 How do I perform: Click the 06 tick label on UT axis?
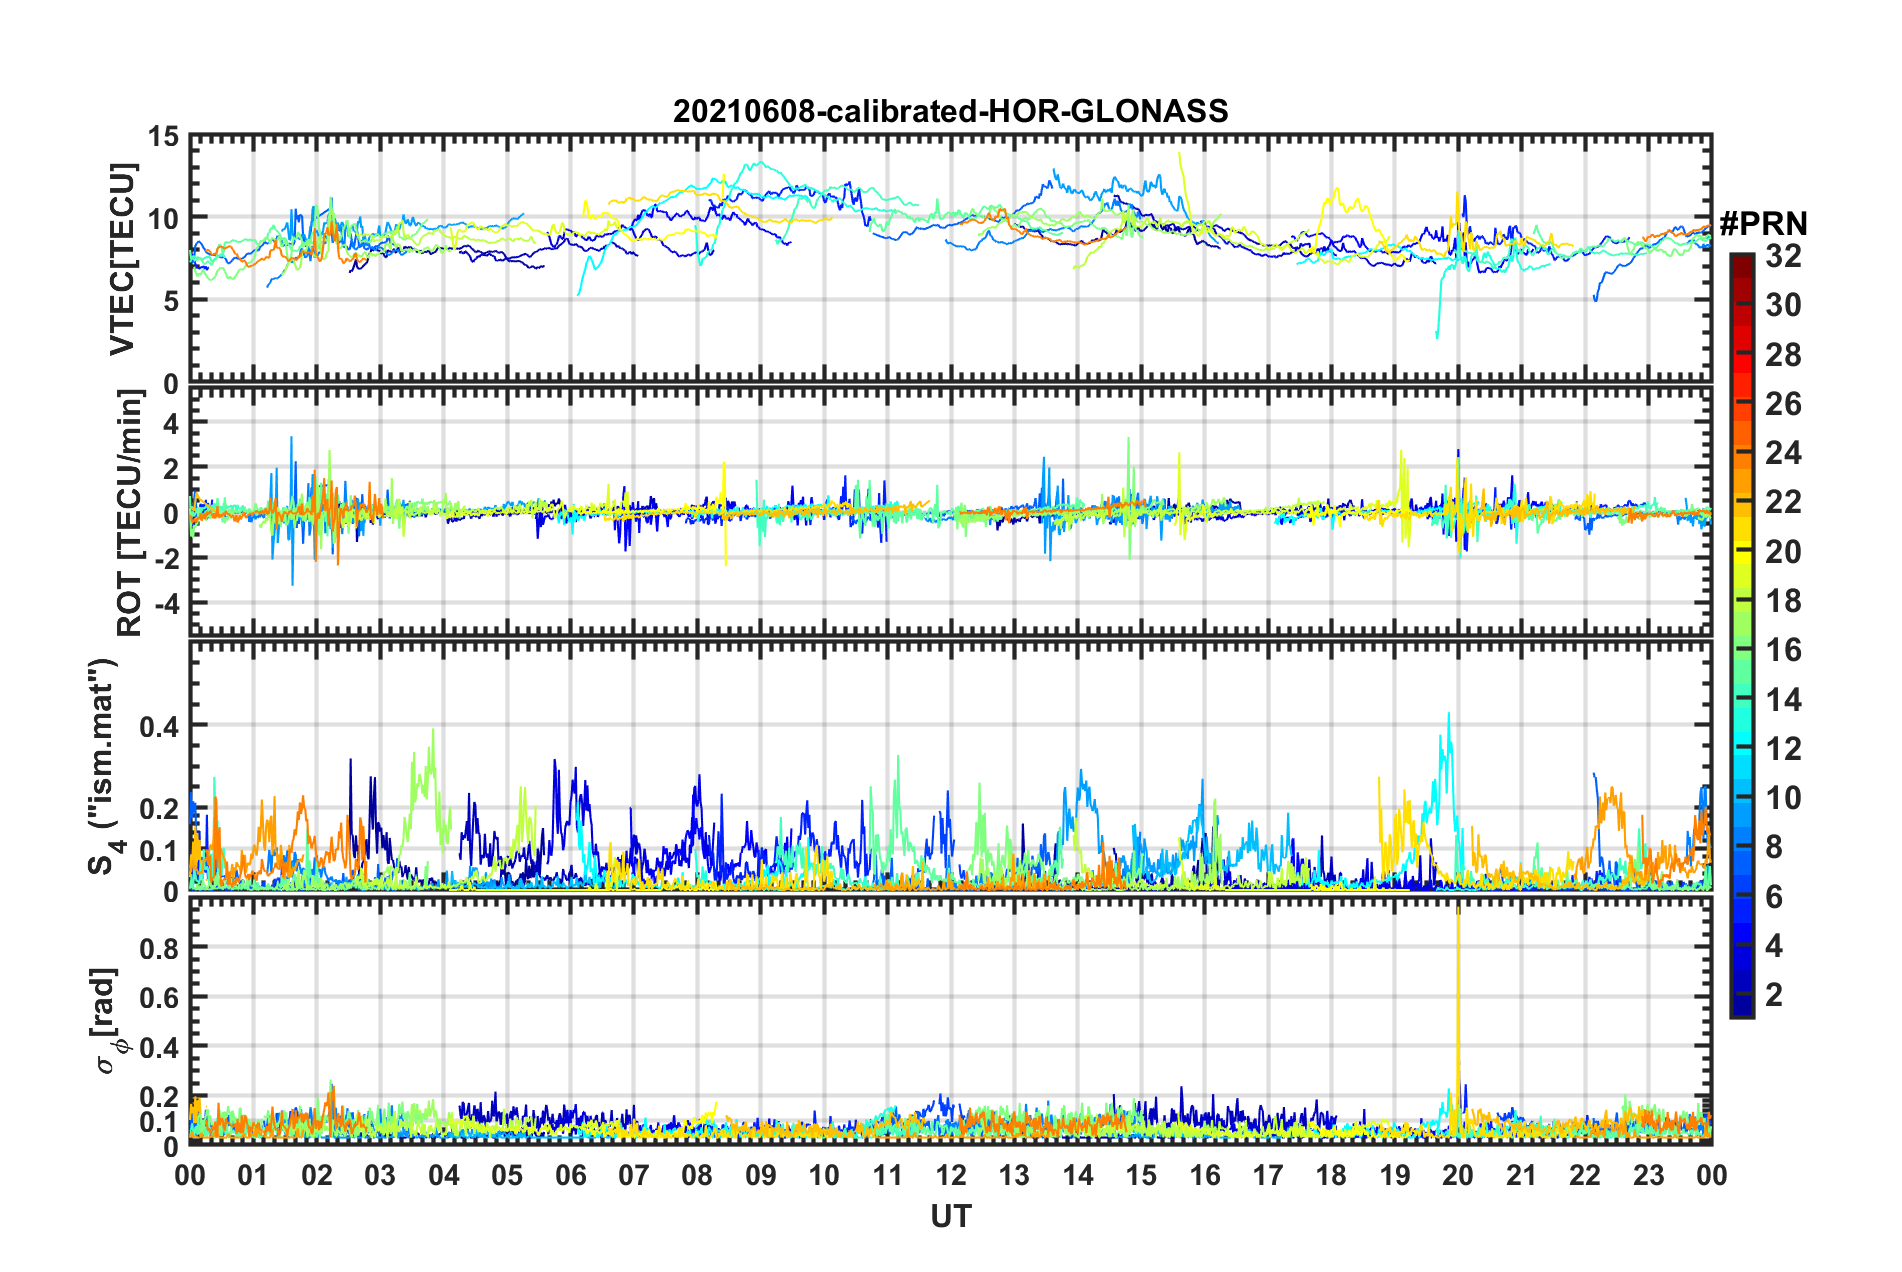coord(570,1175)
